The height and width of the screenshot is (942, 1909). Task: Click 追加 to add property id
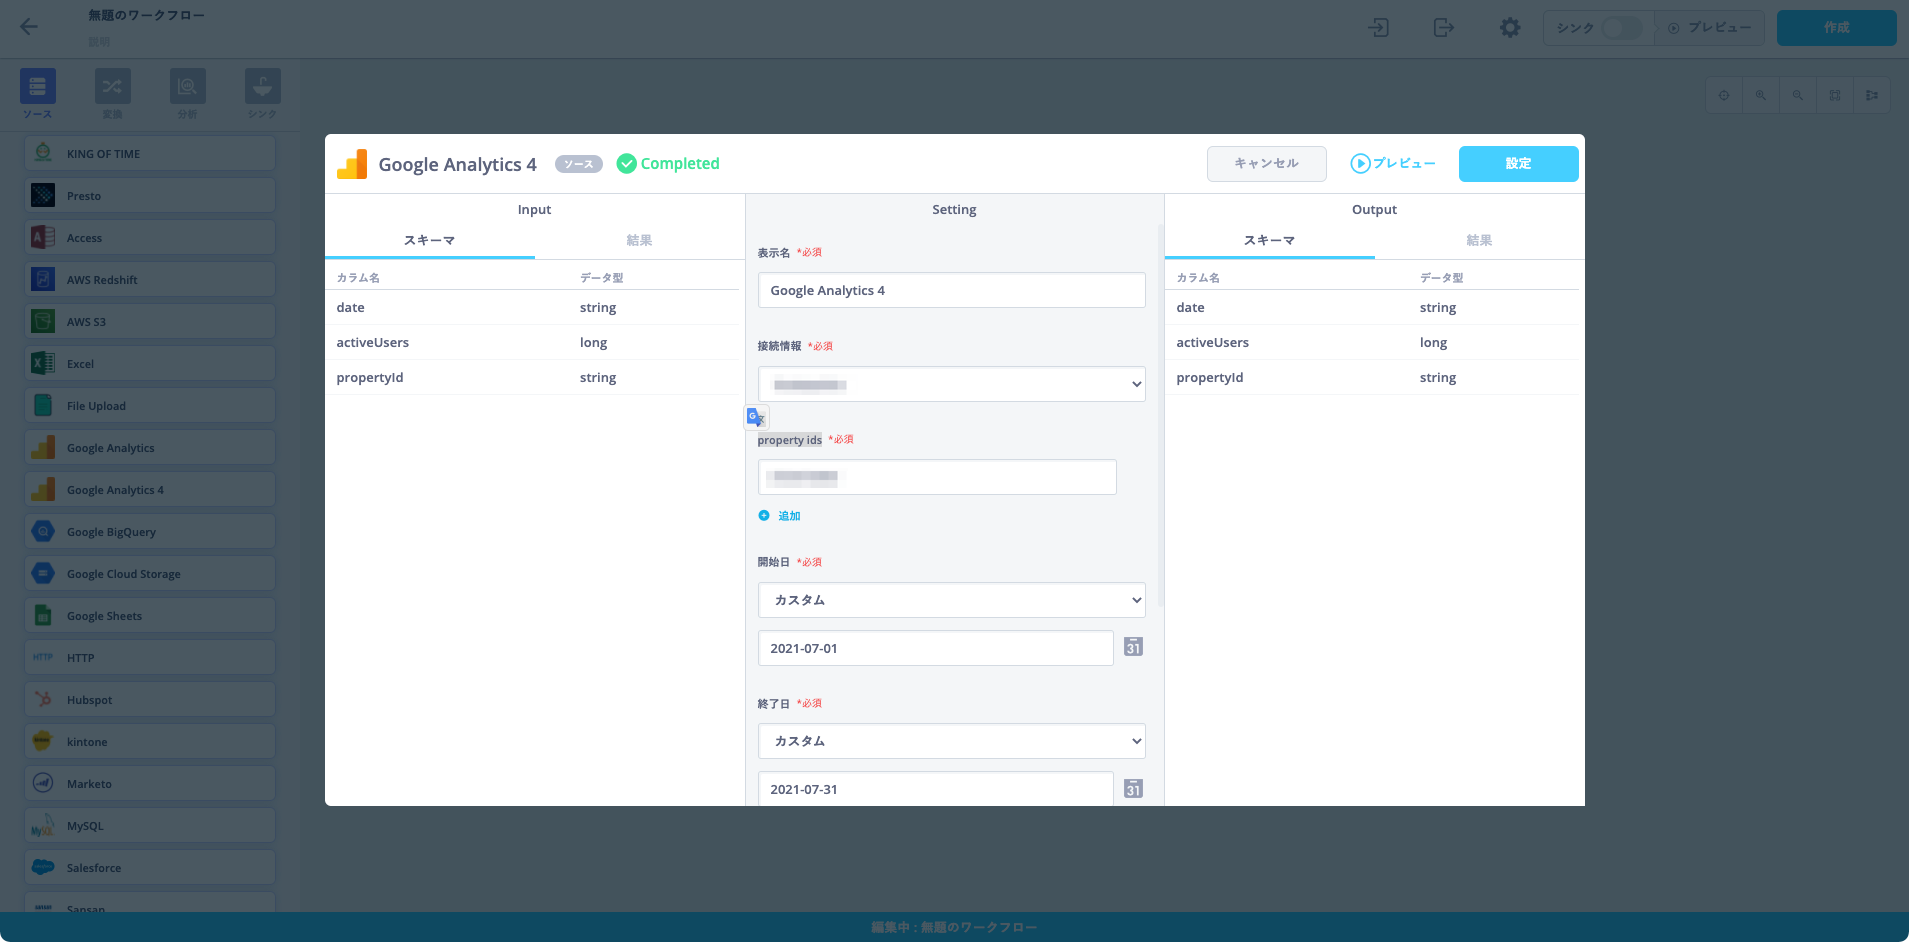click(x=780, y=516)
